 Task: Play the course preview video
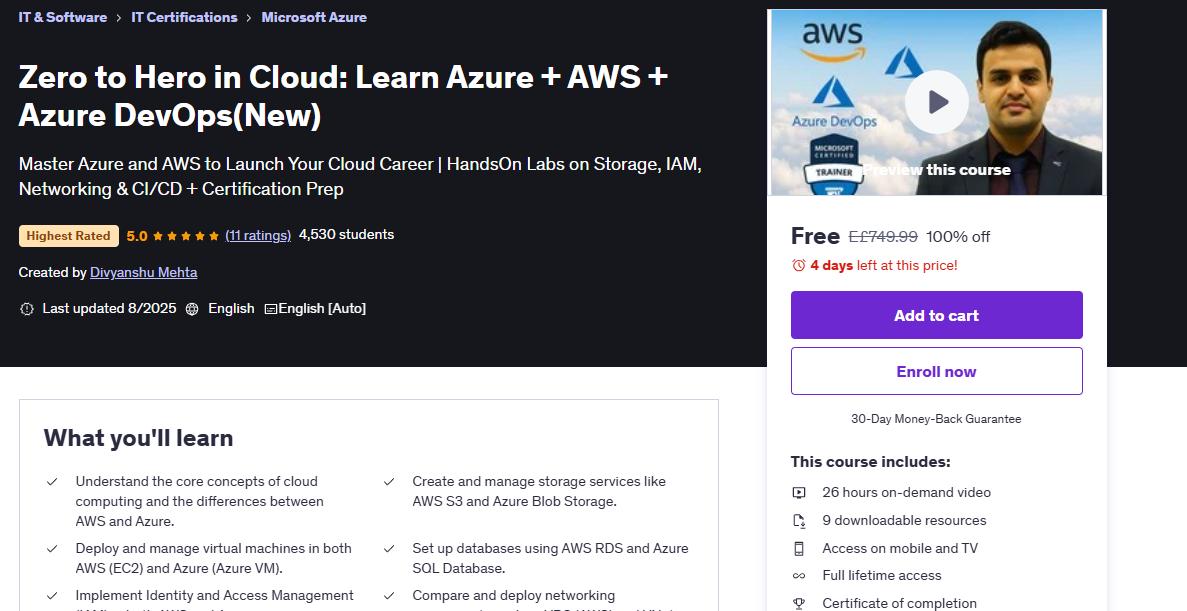(x=936, y=102)
